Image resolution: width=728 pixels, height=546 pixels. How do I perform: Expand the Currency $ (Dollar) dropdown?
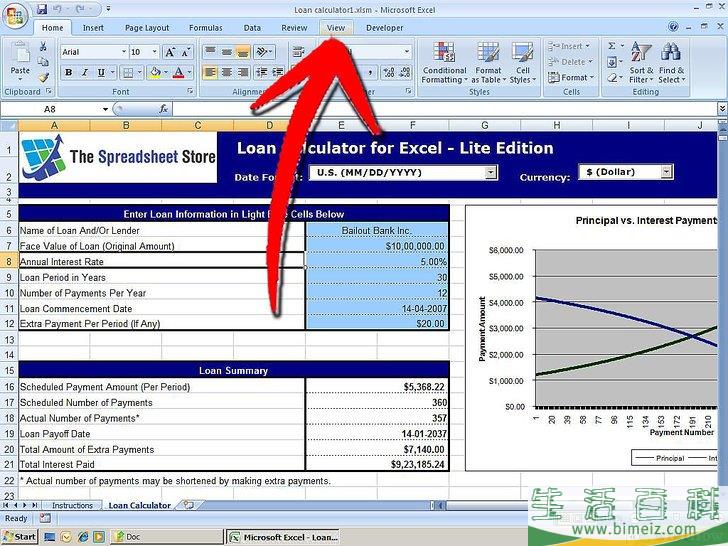tap(666, 172)
